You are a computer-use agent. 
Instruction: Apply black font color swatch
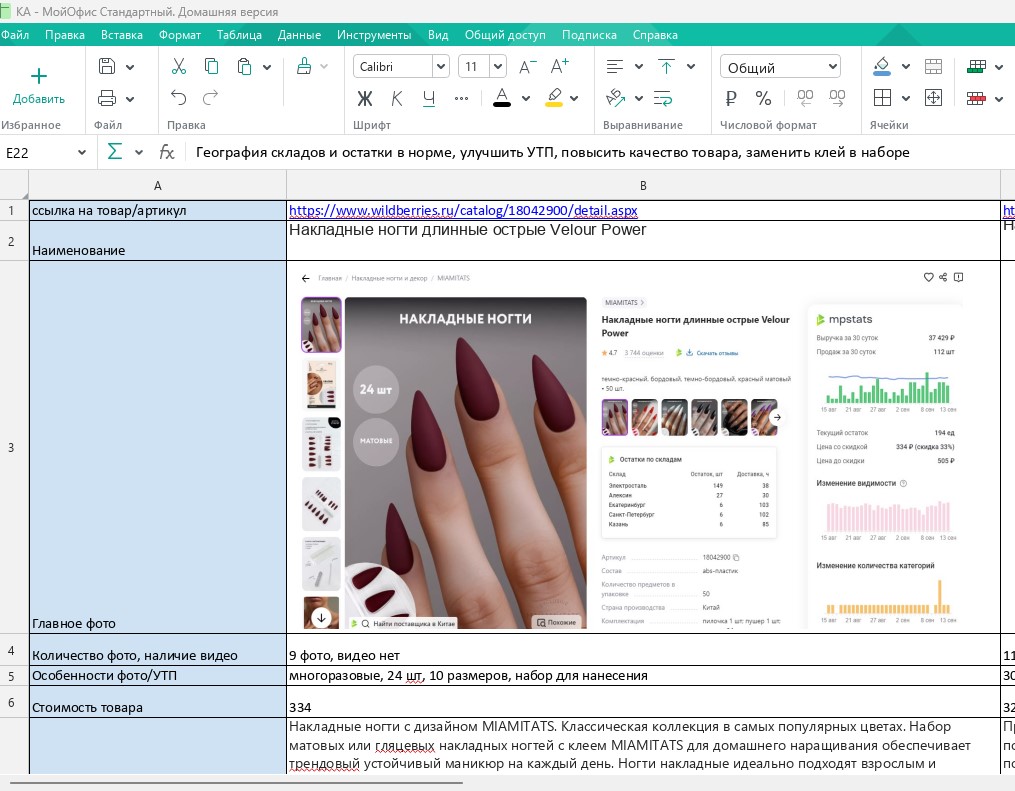[x=502, y=98]
